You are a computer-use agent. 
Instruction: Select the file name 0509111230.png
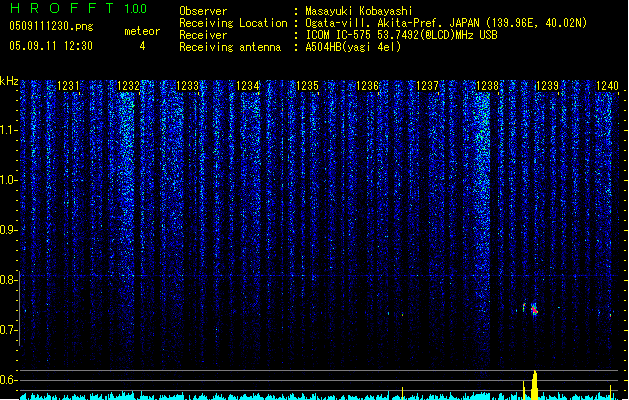[x=51, y=26]
